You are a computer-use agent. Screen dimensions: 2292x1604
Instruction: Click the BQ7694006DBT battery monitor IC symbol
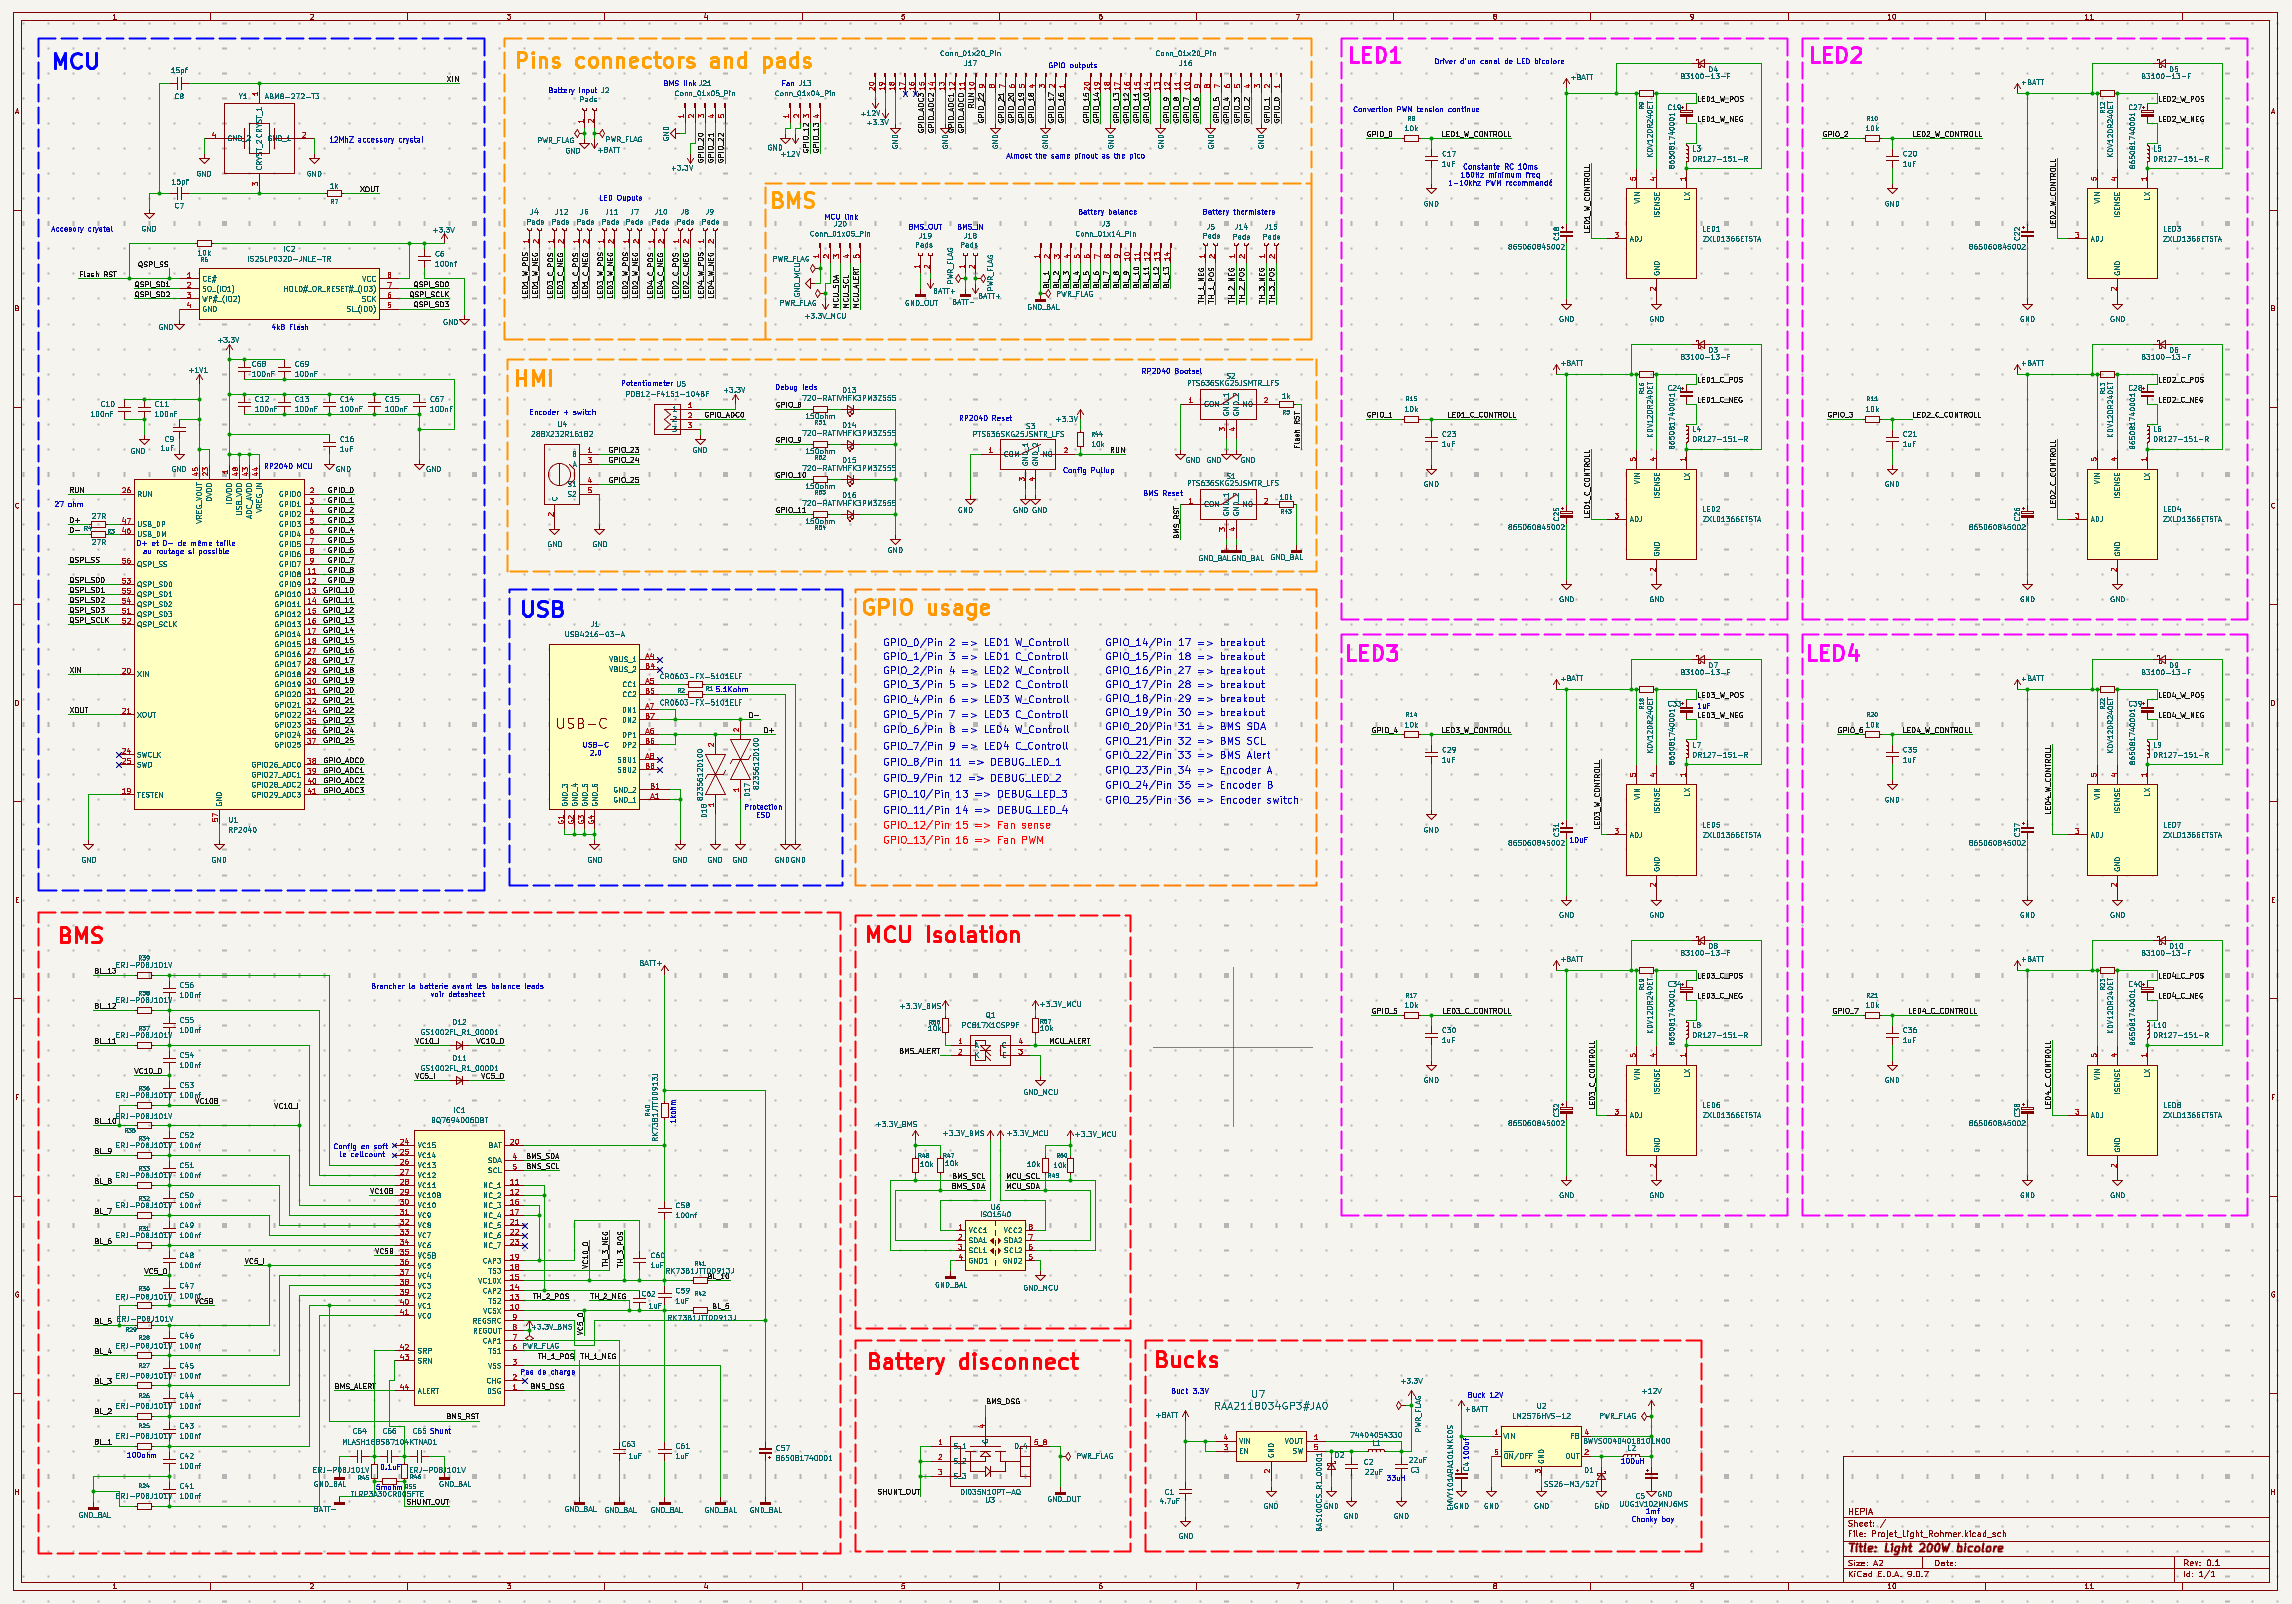point(459,1268)
